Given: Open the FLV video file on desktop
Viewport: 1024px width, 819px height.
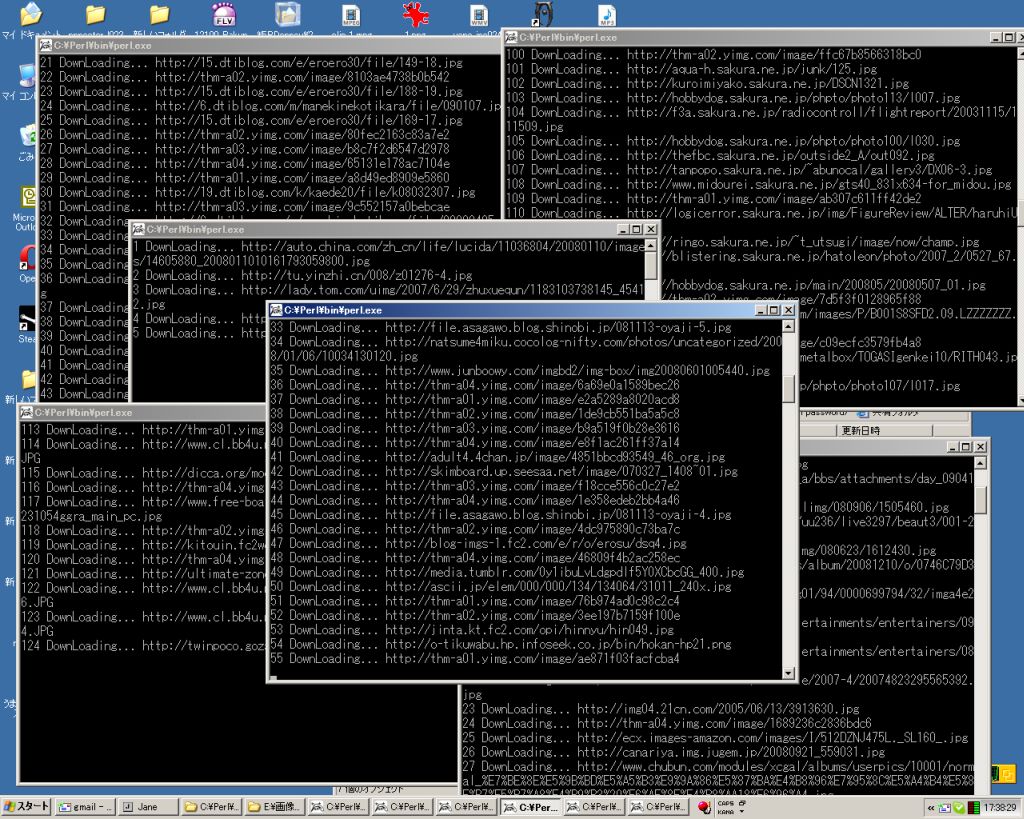Looking at the screenshot, I should click(x=224, y=14).
